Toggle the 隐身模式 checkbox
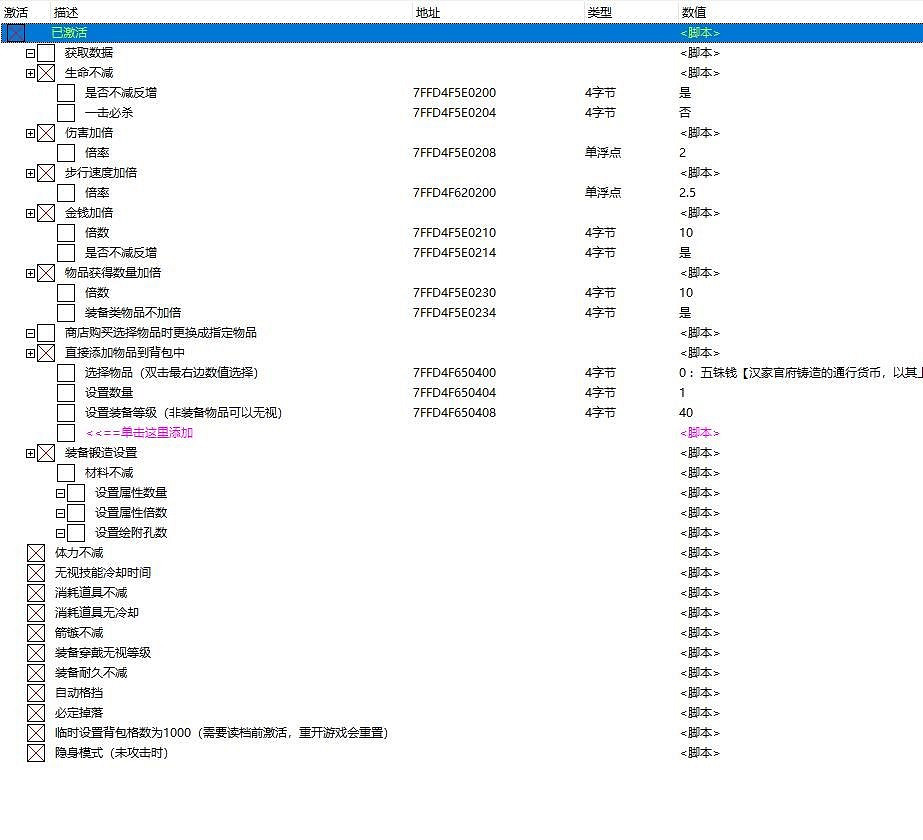Viewport: 923px width, 840px height. (36, 753)
